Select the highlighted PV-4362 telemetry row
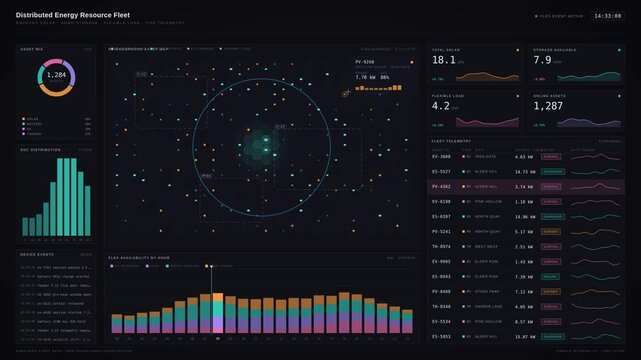 tap(526, 187)
